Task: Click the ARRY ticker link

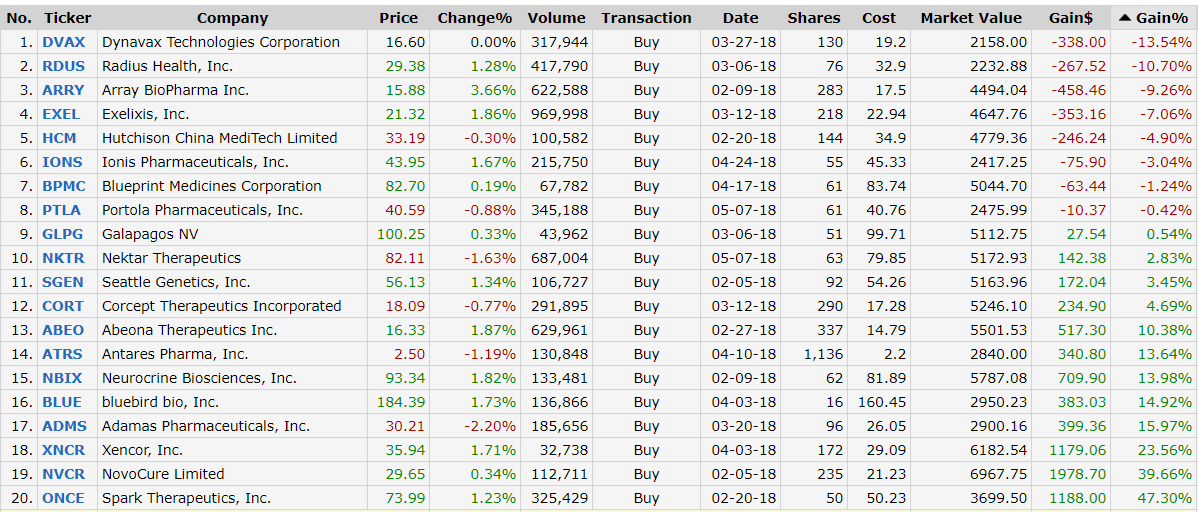Action: (x=63, y=90)
